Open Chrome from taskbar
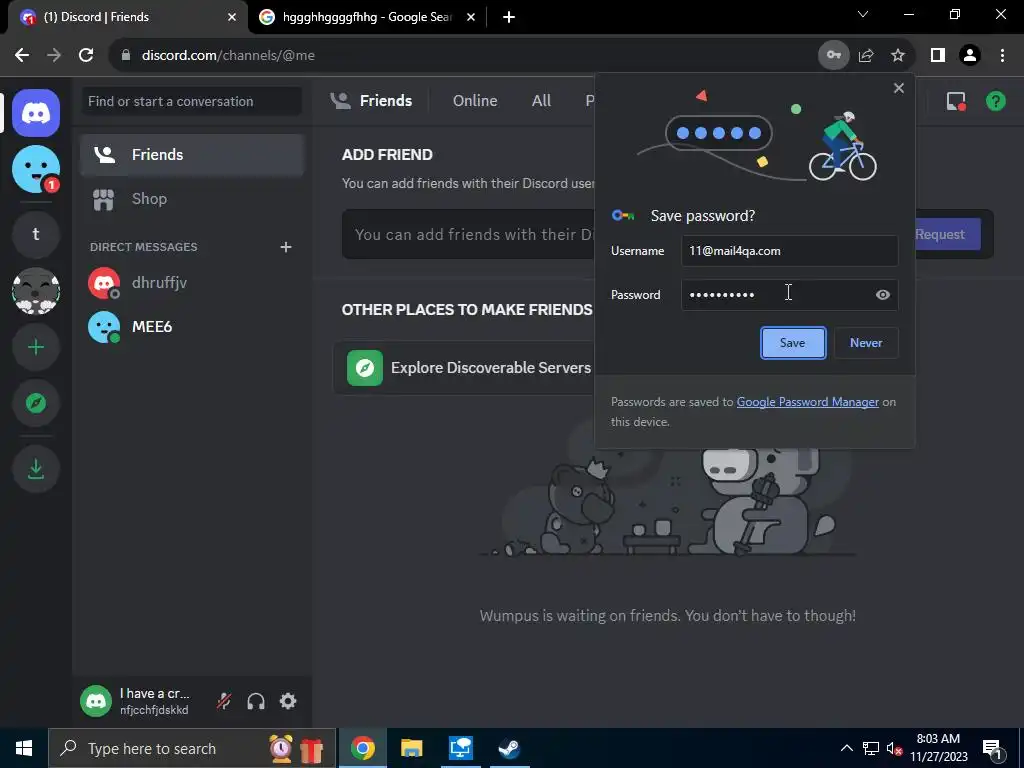The image size is (1024, 768). 362,748
